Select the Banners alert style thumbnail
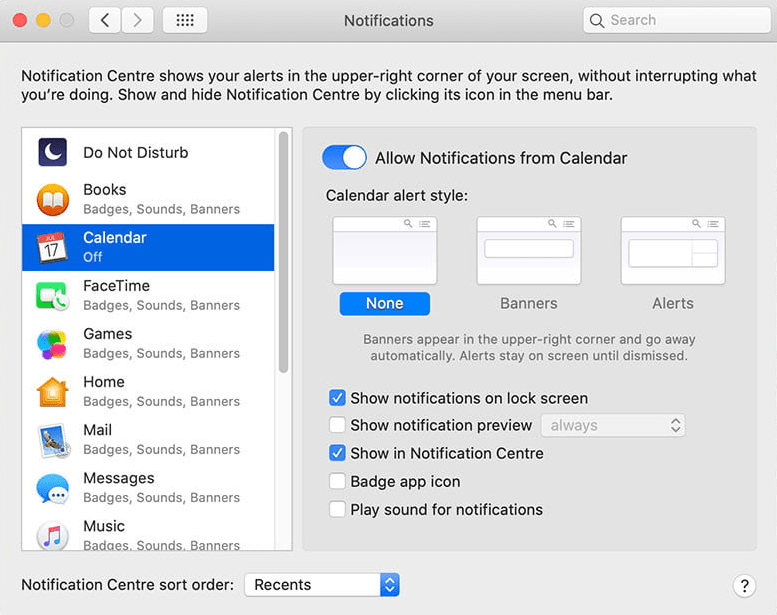777x615 pixels. coord(529,250)
